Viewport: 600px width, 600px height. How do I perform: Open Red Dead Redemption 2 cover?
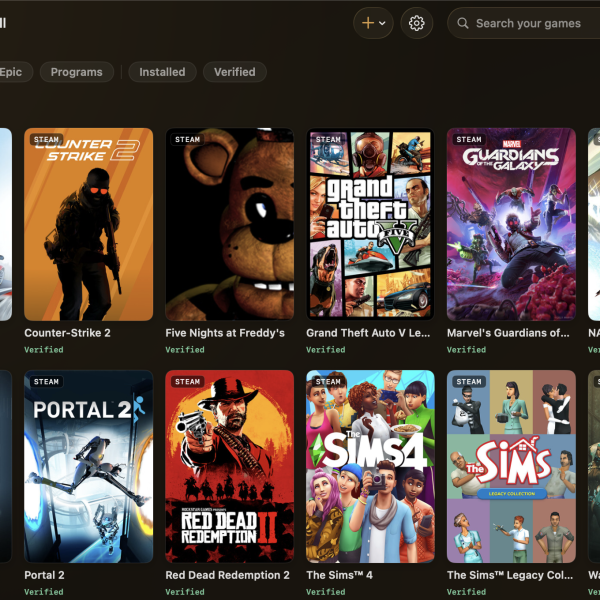230,466
